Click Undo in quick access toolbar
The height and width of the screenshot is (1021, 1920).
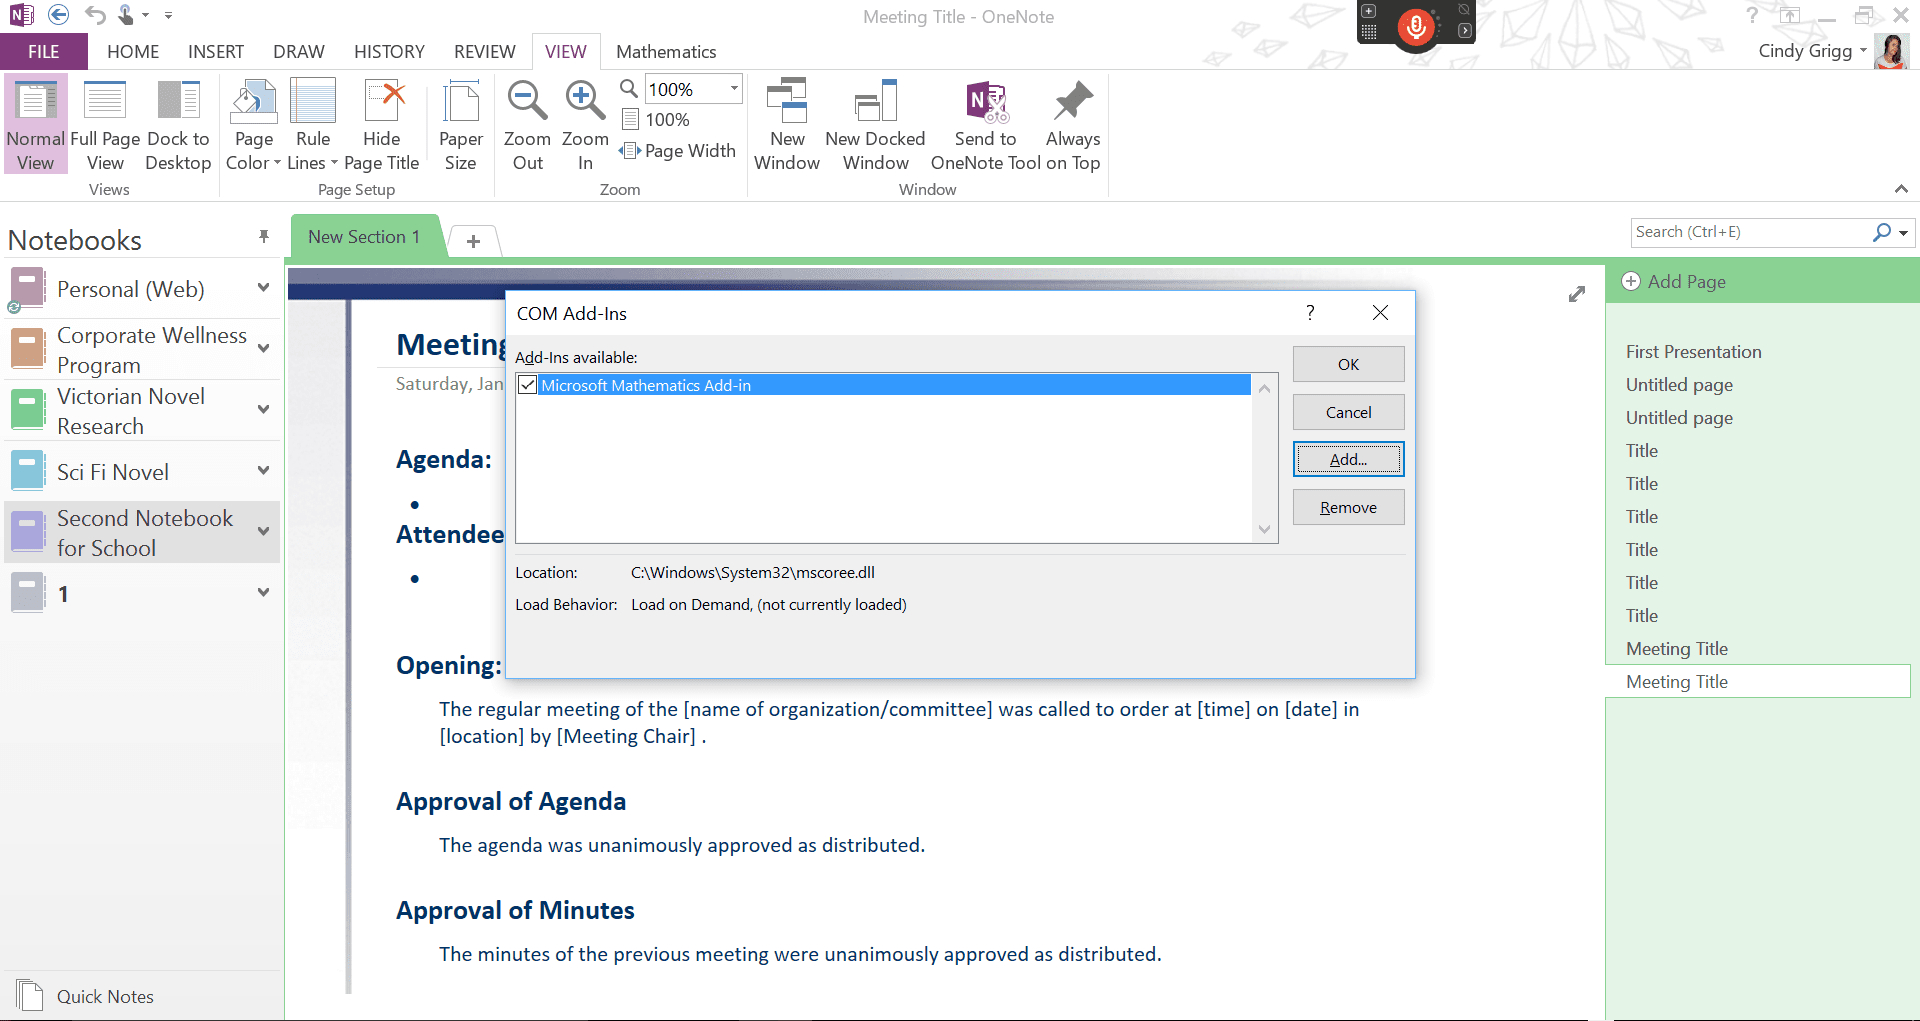(x=94, y=15)
